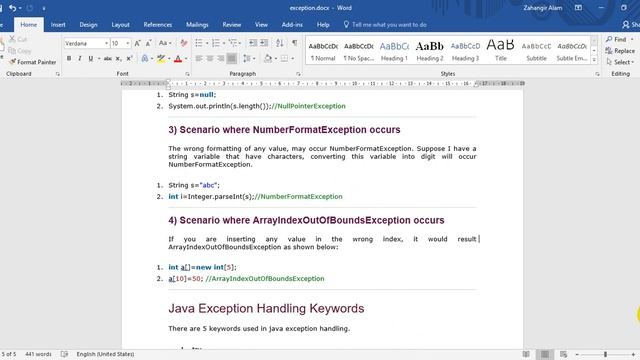The width and height of the screenshot is (640, 360).
Task: Decrease font size with shrink icon
Action: [x=149, y=43]
